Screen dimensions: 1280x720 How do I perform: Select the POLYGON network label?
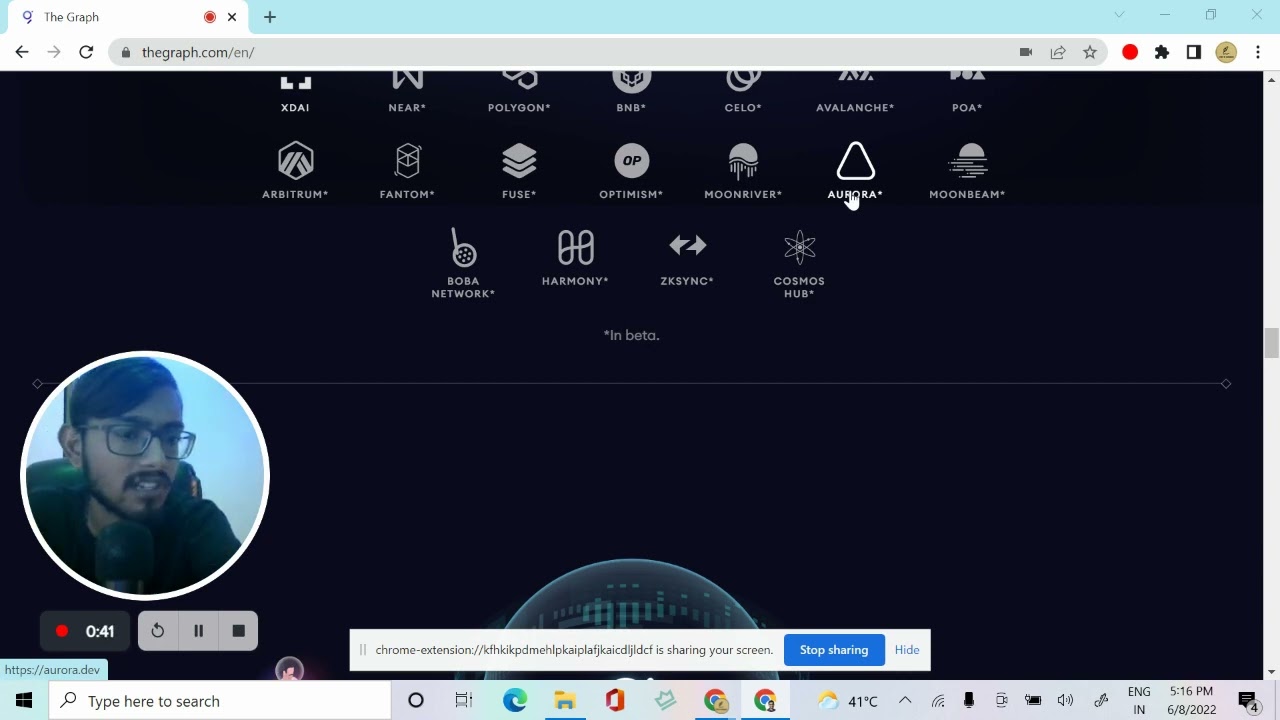[x=519, y=107]
